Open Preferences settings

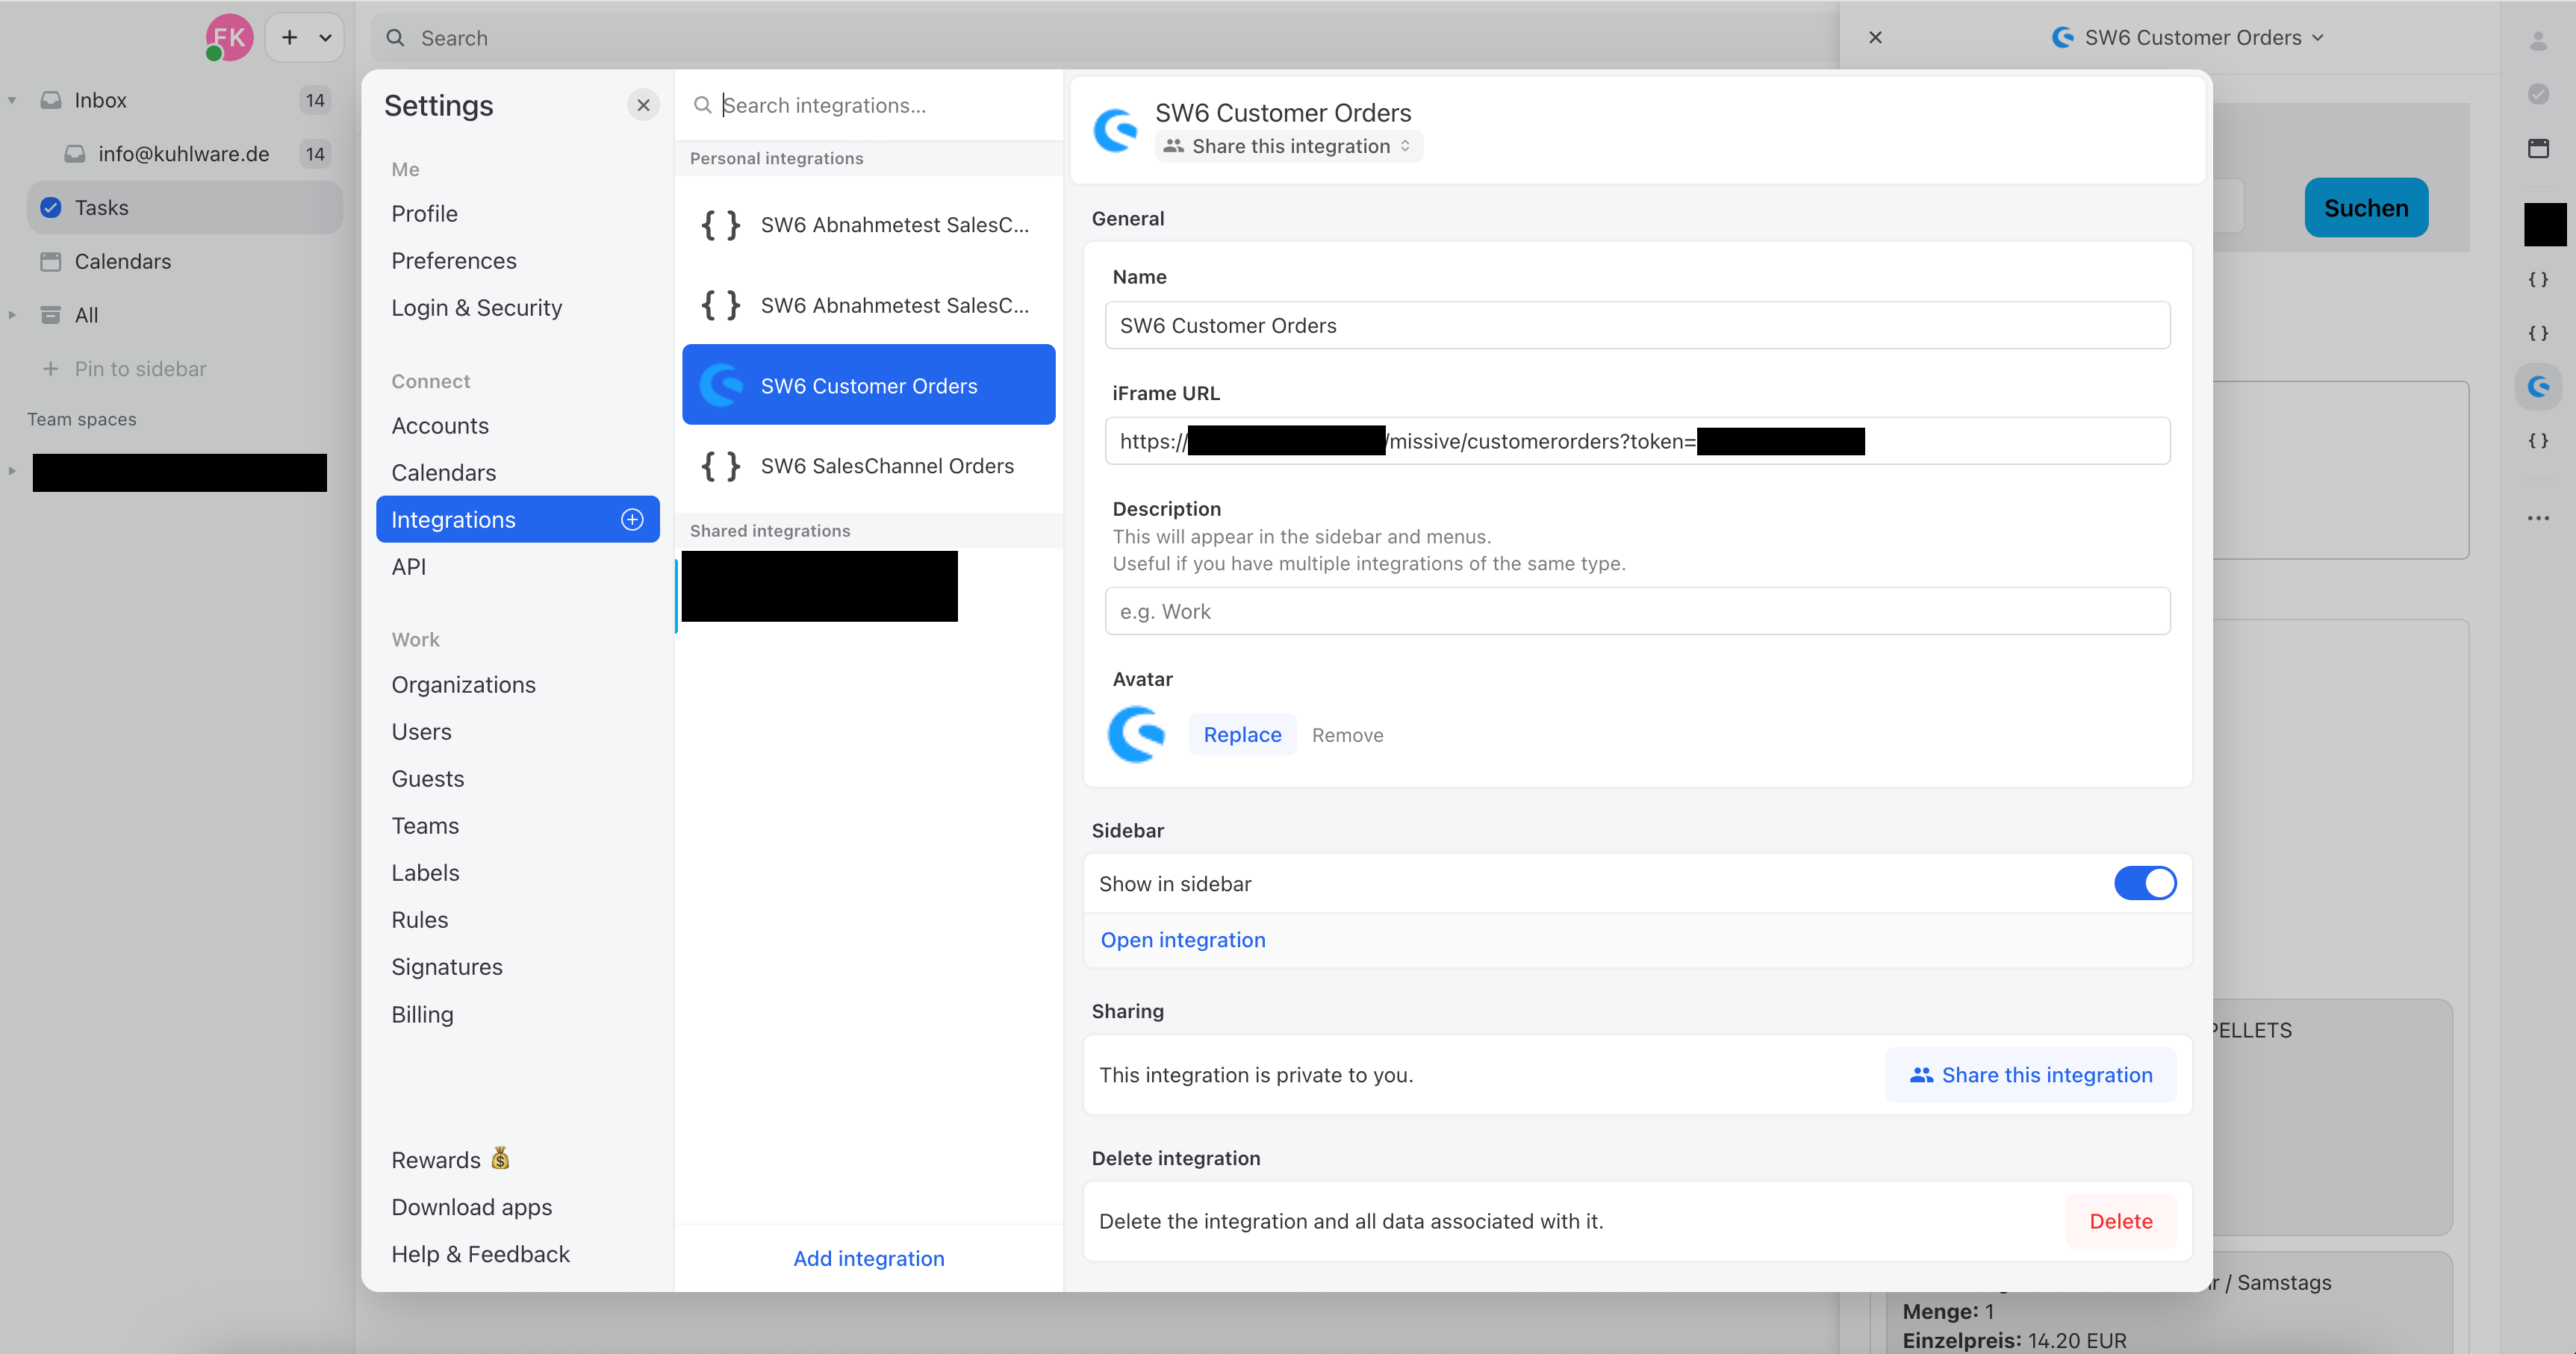(x=454, y=261)
